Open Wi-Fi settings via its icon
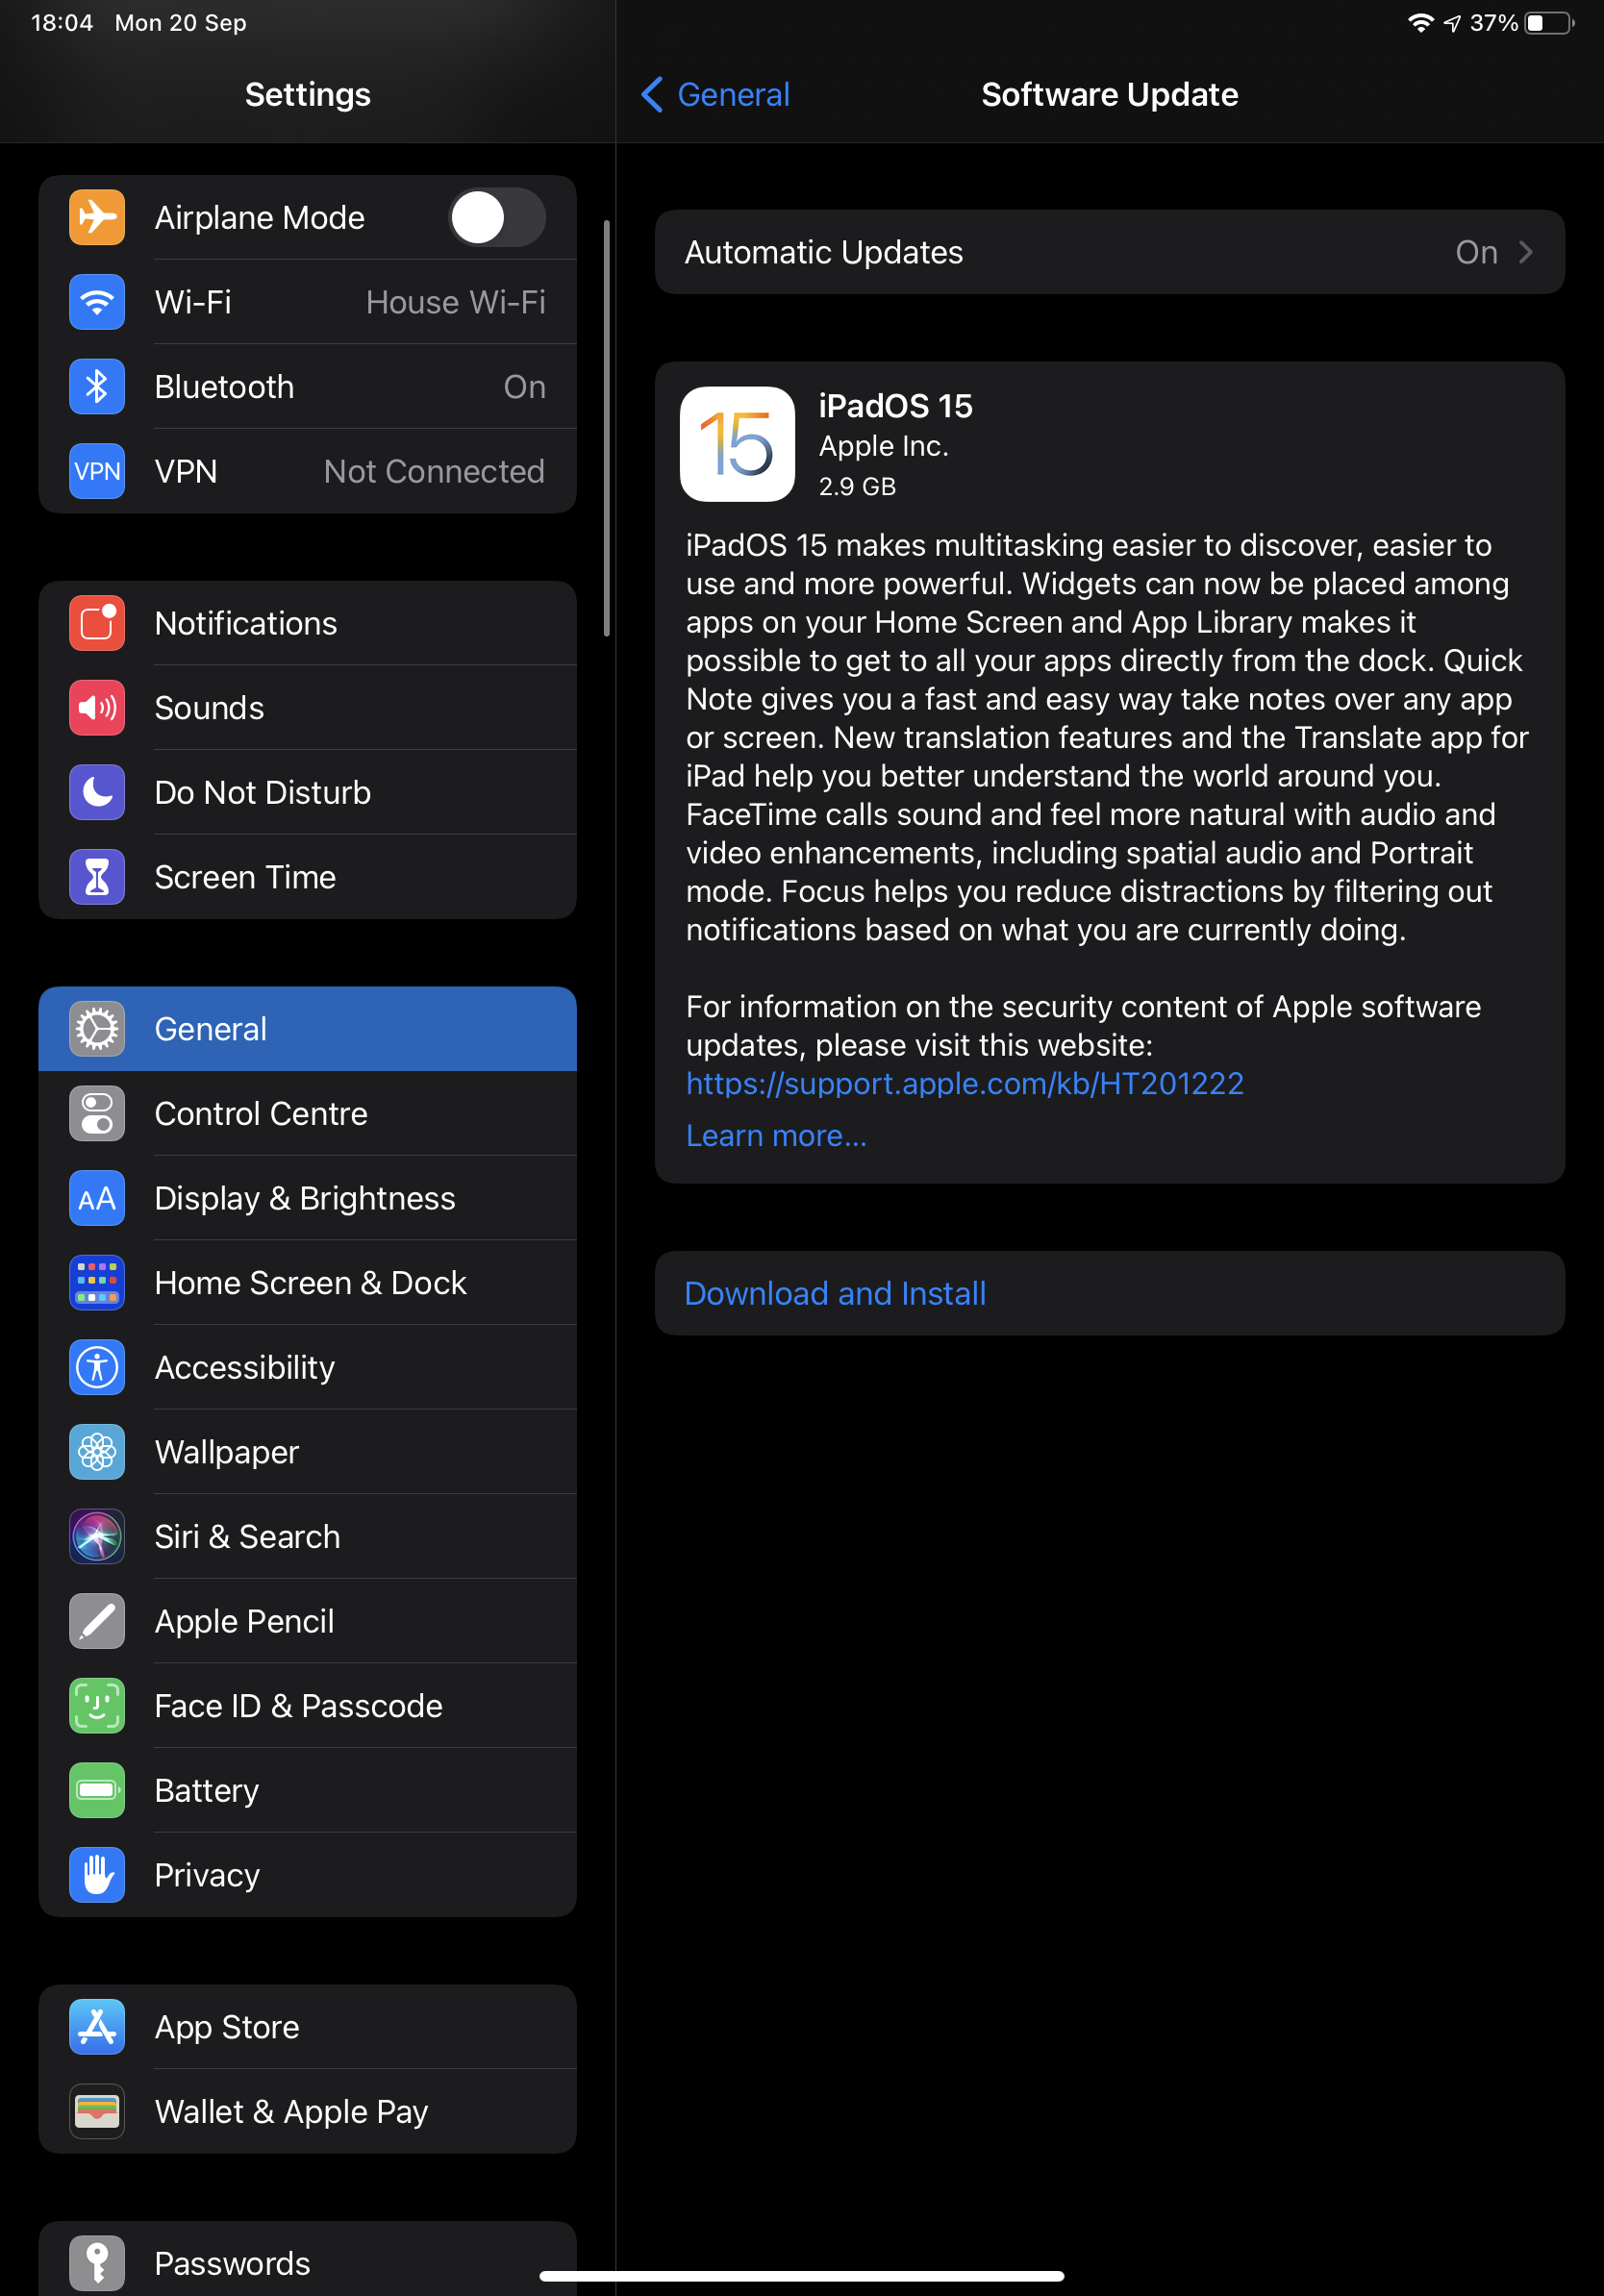Screen dimensions: 1604x2296 pyautogui.click(x=97, y=302)
